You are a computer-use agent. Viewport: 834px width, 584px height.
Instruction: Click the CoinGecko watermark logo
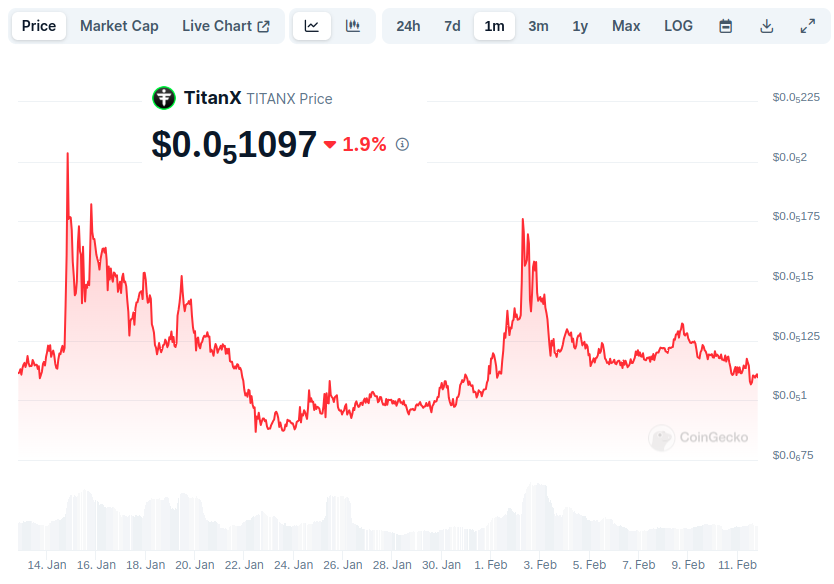[x=661, y=437]
